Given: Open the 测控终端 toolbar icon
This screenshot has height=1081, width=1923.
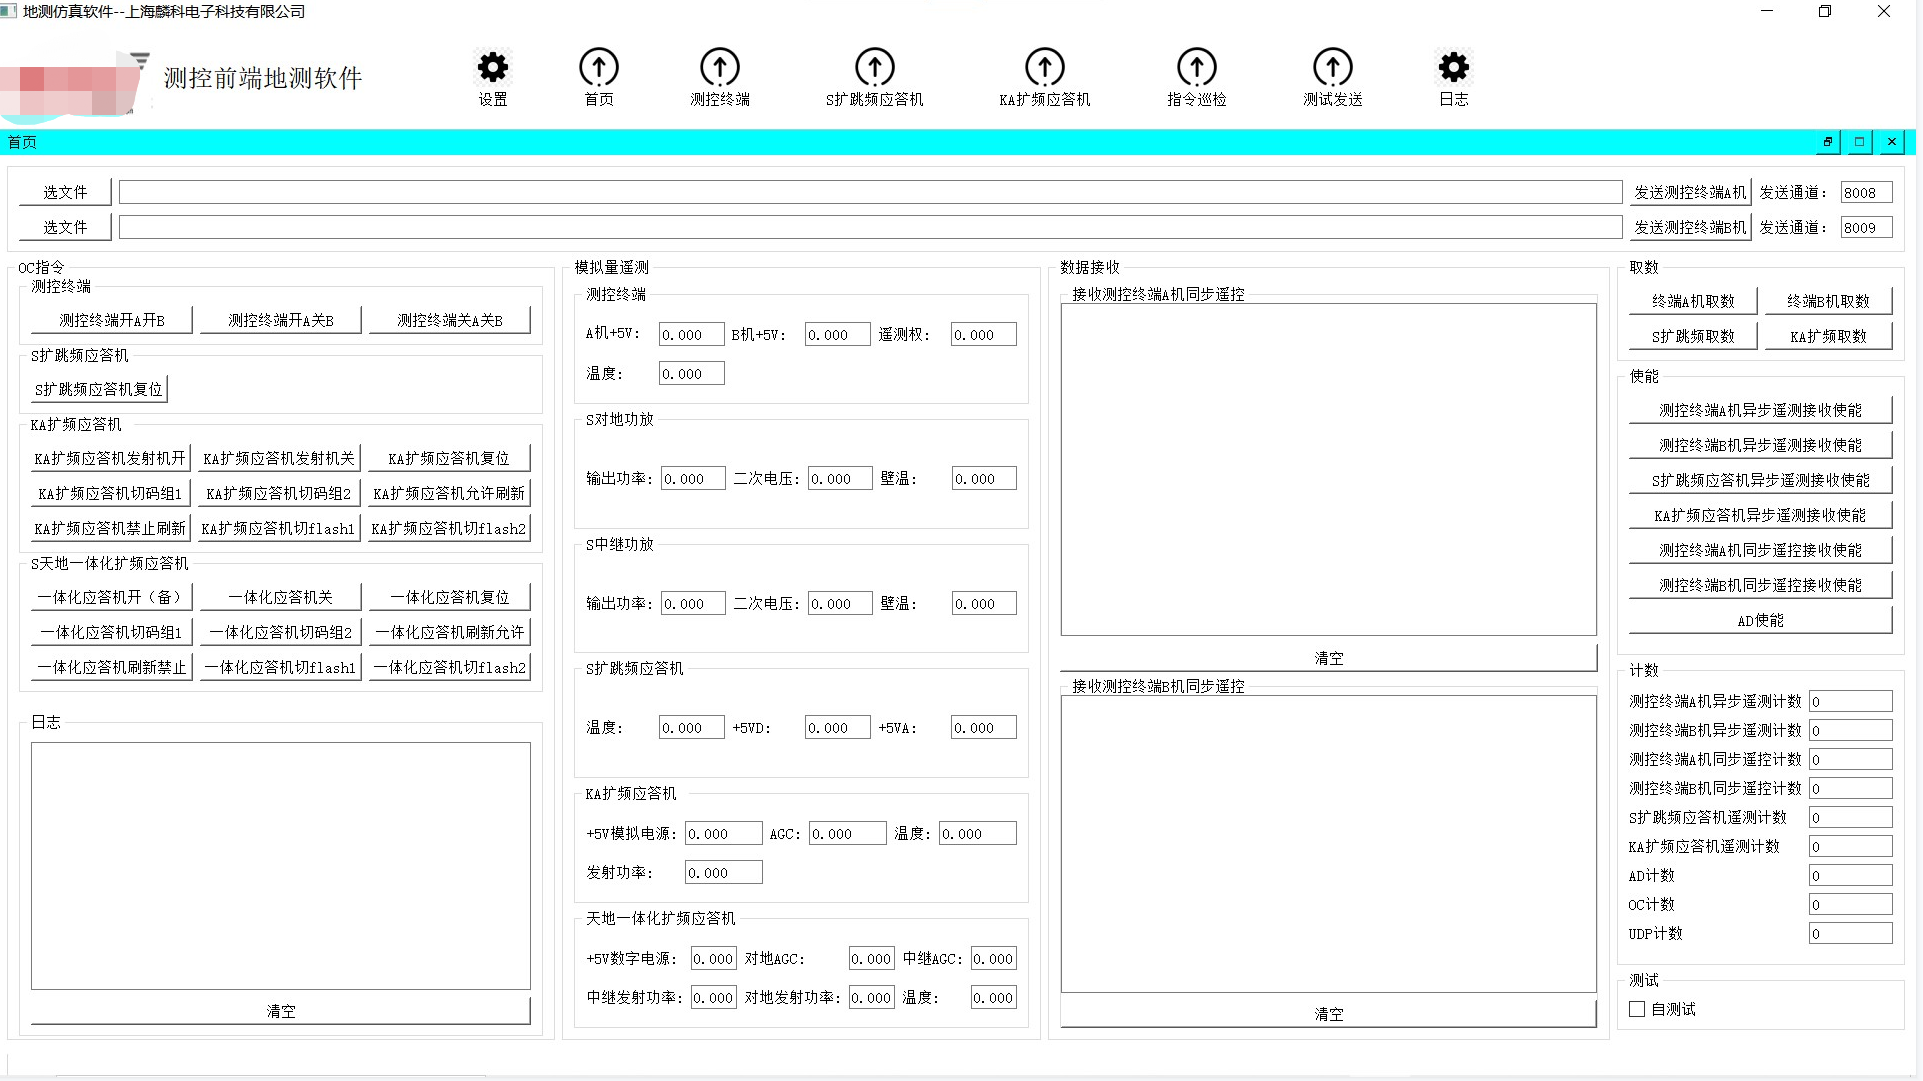Looking at the screenshot, I should [719, 68].
